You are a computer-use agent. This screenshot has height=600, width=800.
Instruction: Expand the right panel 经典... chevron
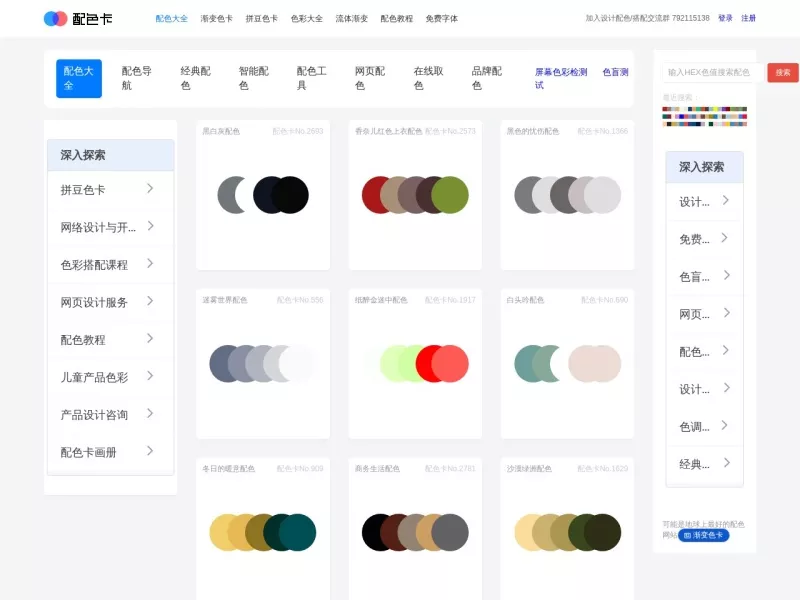click(x=727, y=463)
